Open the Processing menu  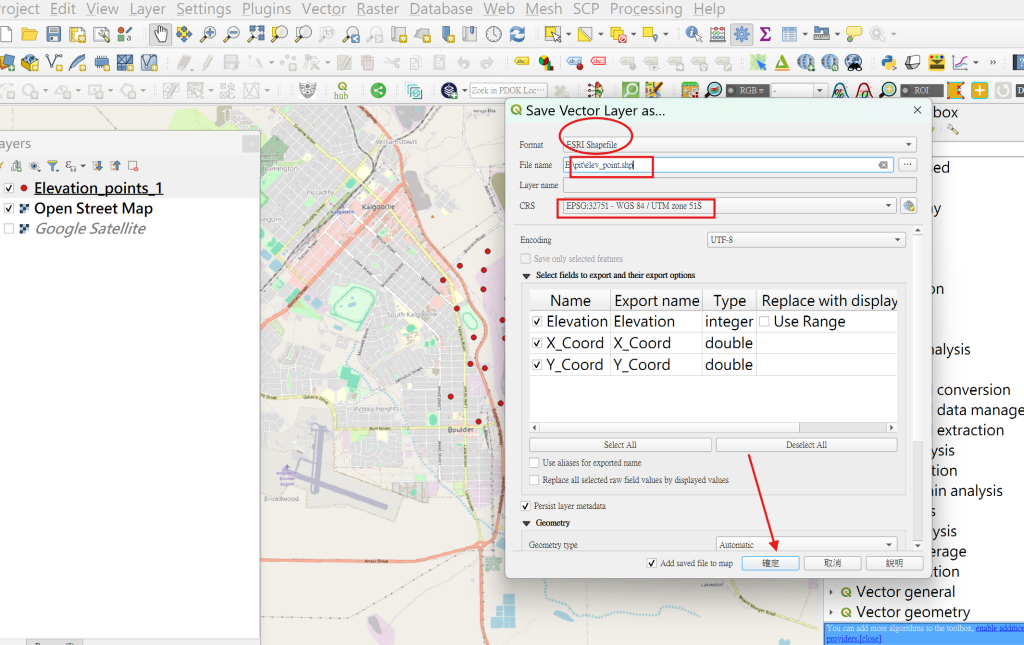tap(646, 9)
